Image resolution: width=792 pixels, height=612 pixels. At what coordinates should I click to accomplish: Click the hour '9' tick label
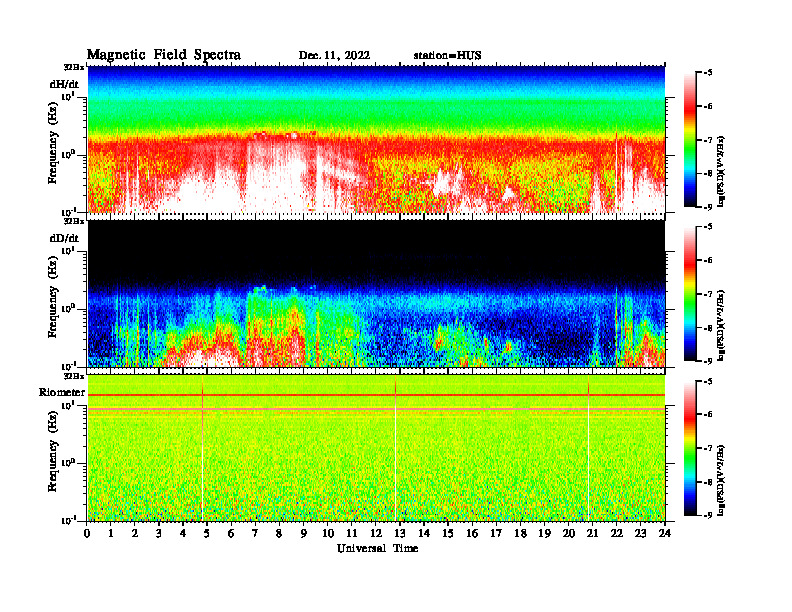pos(303,534)
